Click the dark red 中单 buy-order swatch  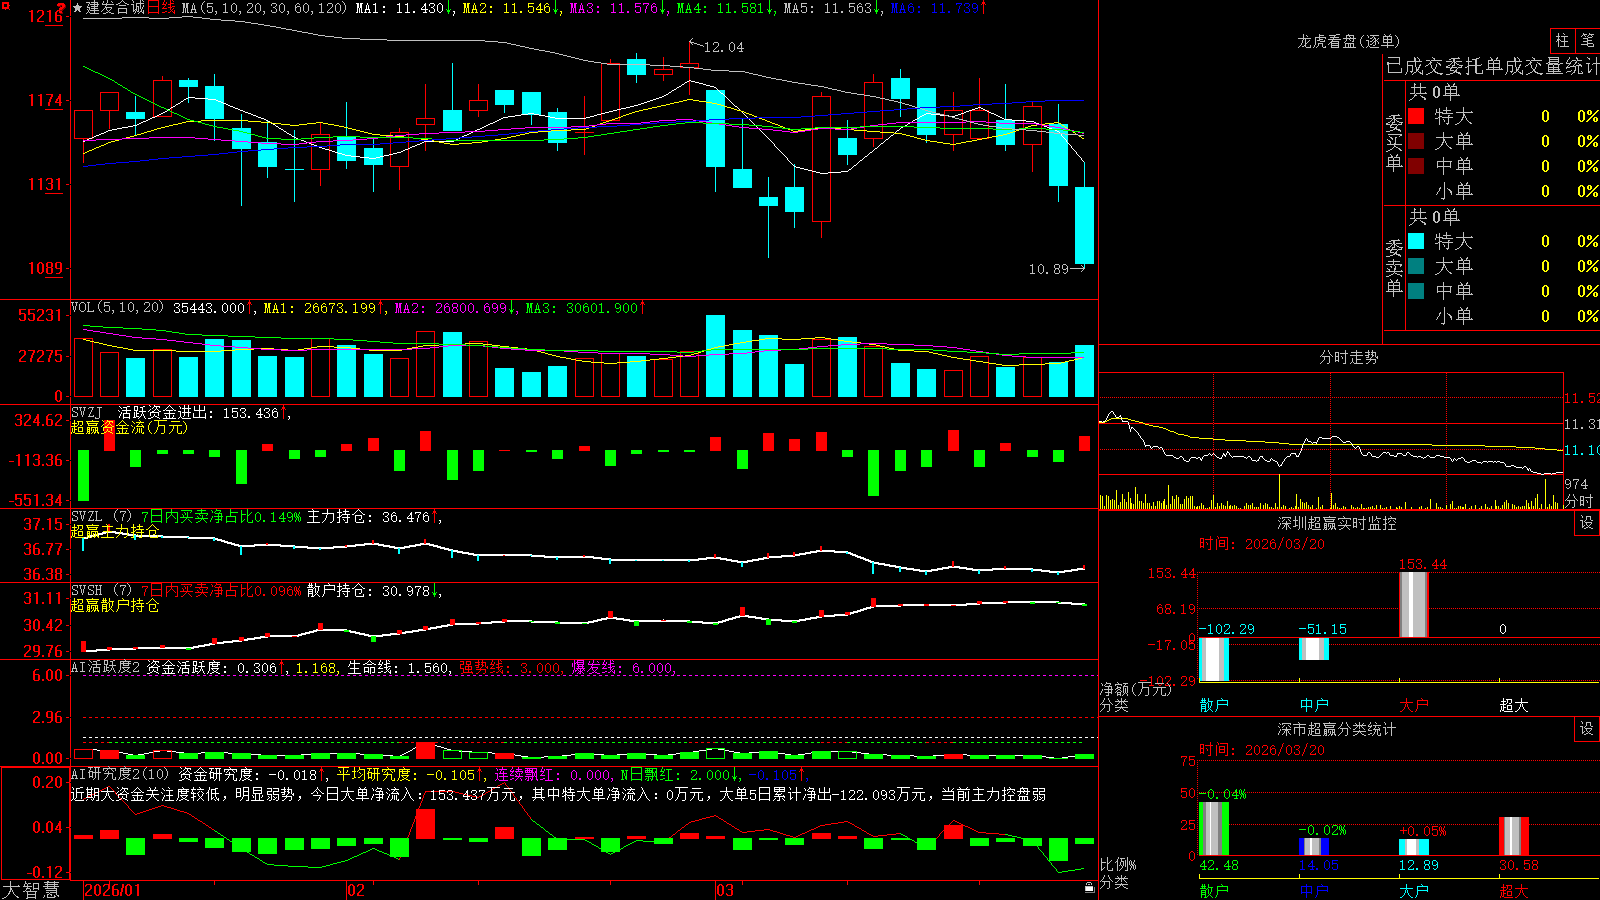click(x=1416, y=166)
